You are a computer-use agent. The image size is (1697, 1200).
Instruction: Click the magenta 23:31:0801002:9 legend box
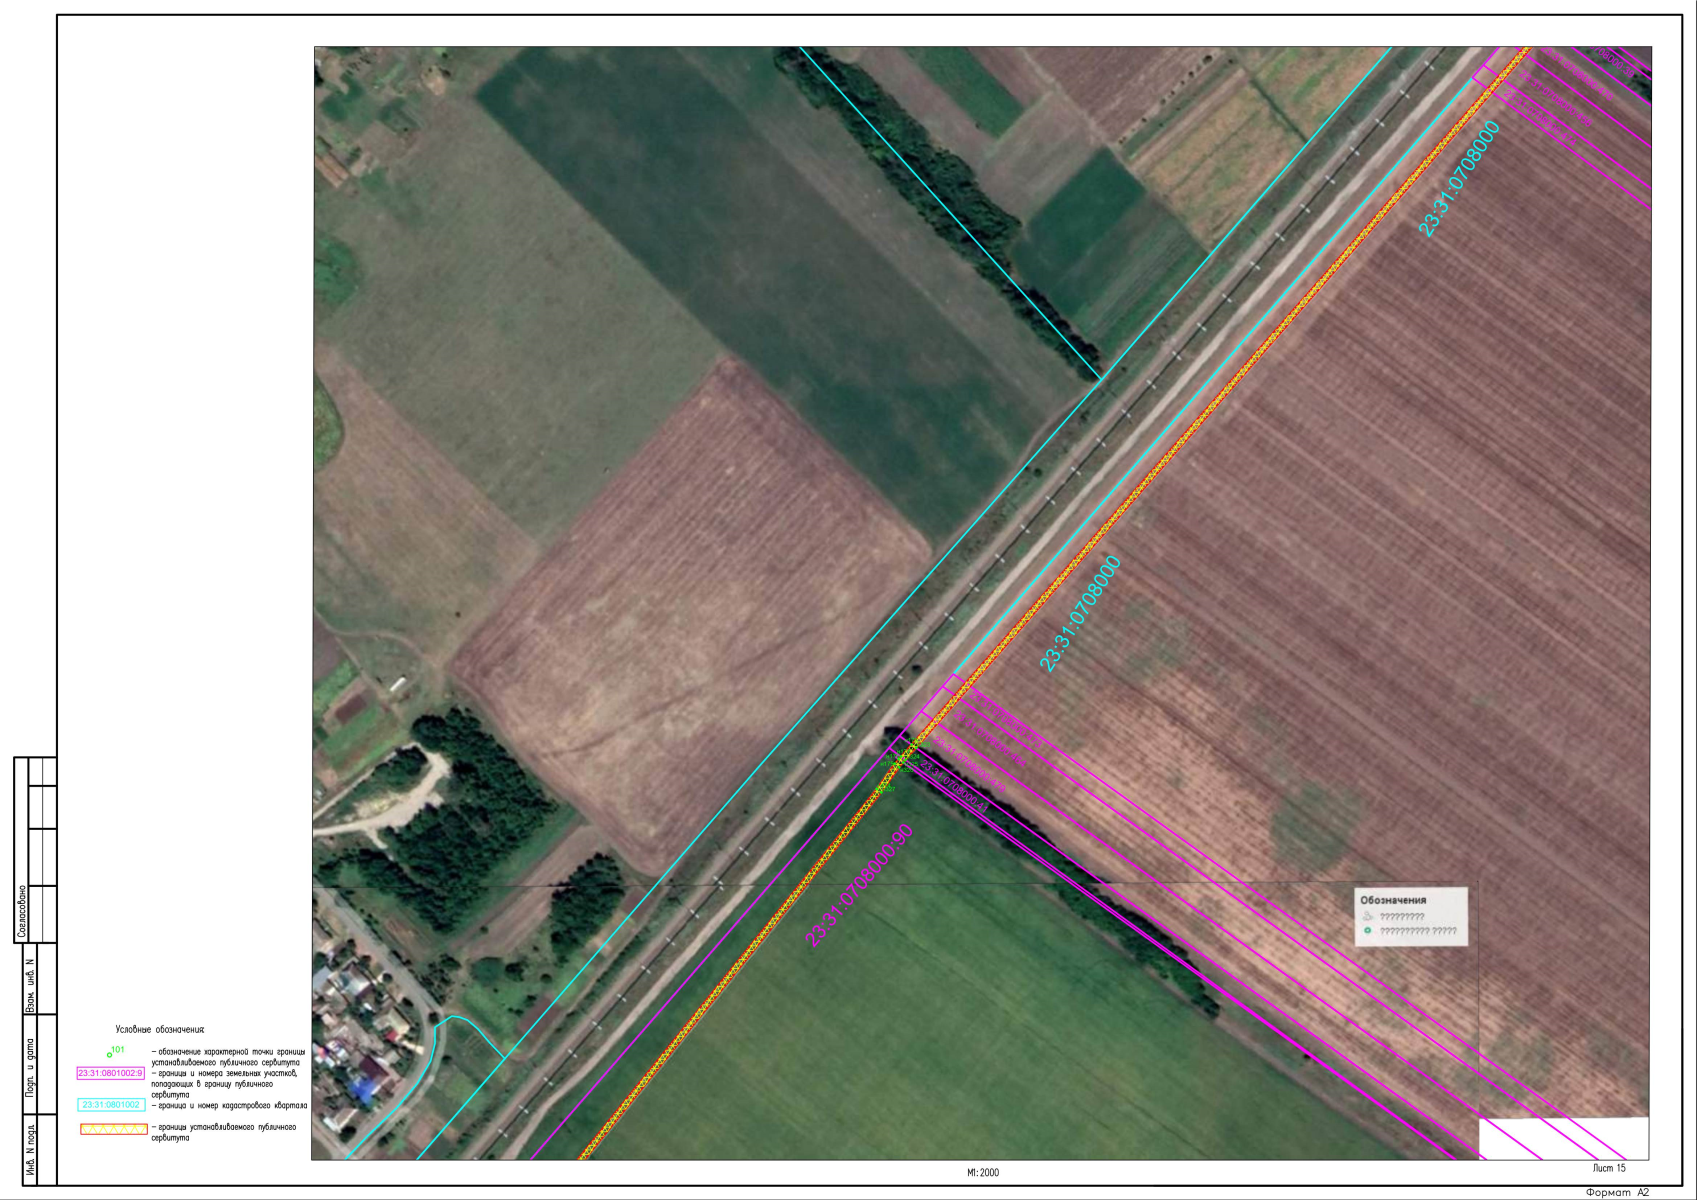pyautogui.click(x=111, y=1073)
